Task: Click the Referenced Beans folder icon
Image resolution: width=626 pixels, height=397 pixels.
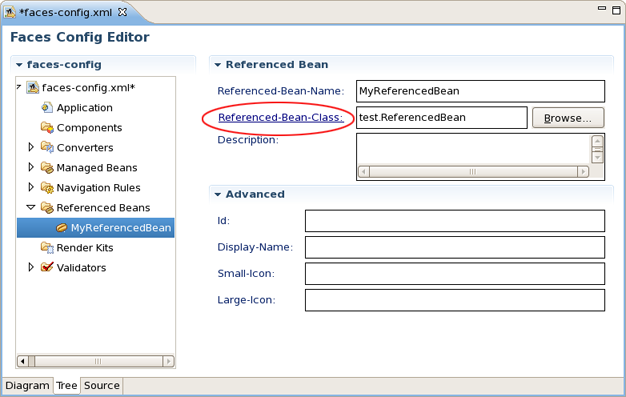Action: tap(47, 208)
